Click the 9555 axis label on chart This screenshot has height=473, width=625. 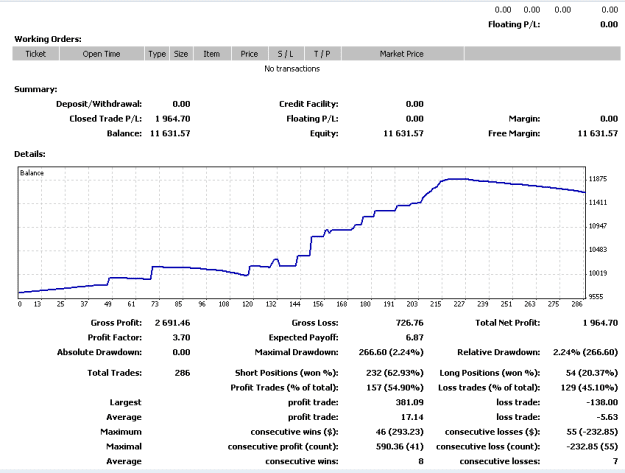[x=596, y=297]
